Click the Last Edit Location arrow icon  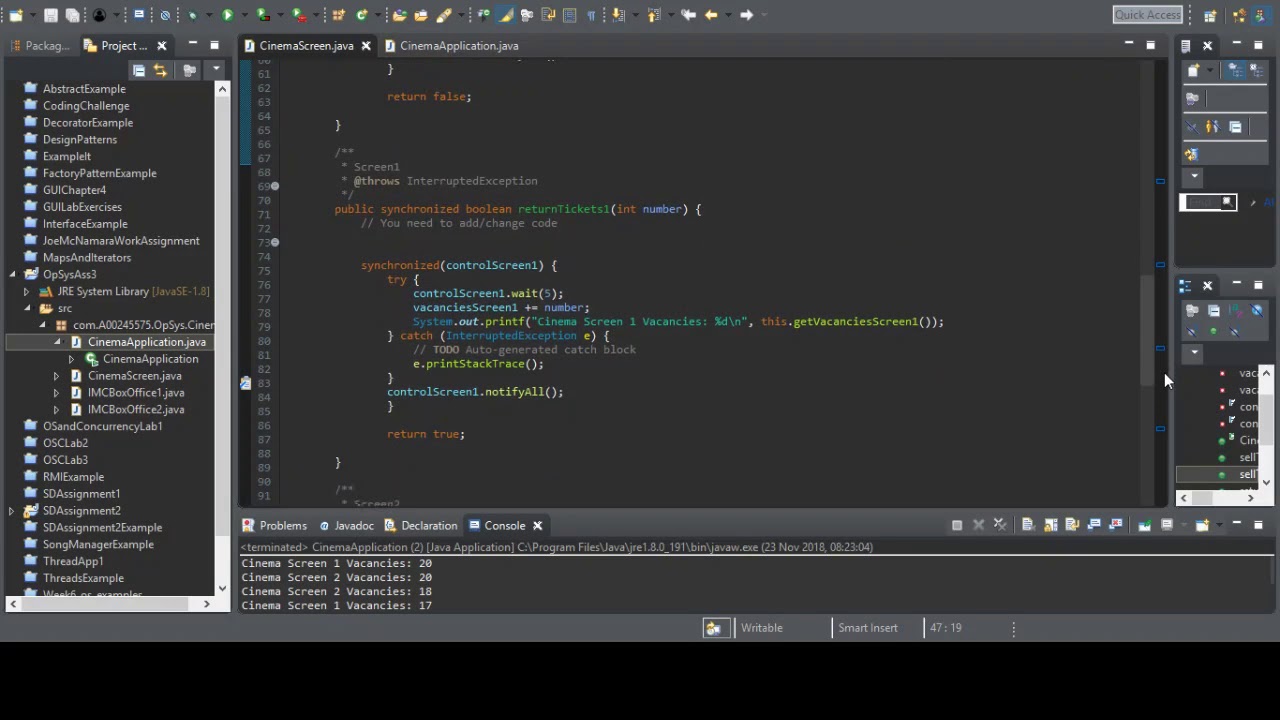click(x=688, y=15)
